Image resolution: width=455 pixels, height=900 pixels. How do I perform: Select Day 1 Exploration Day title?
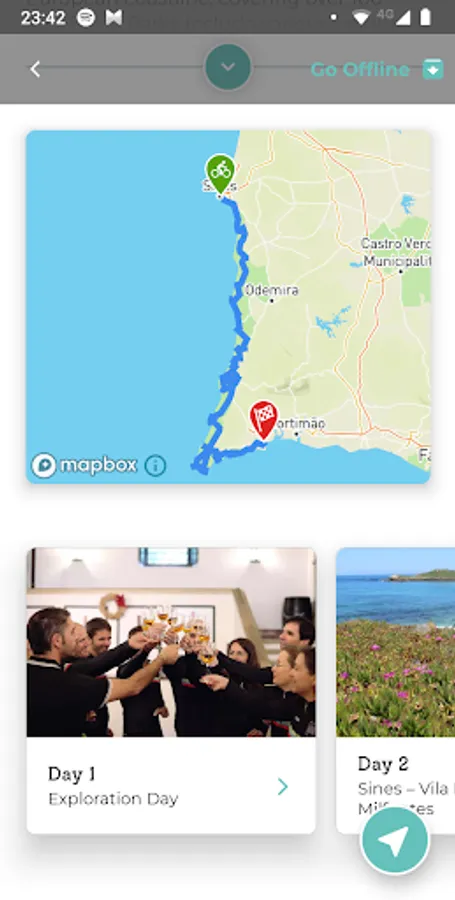point(113,786)
